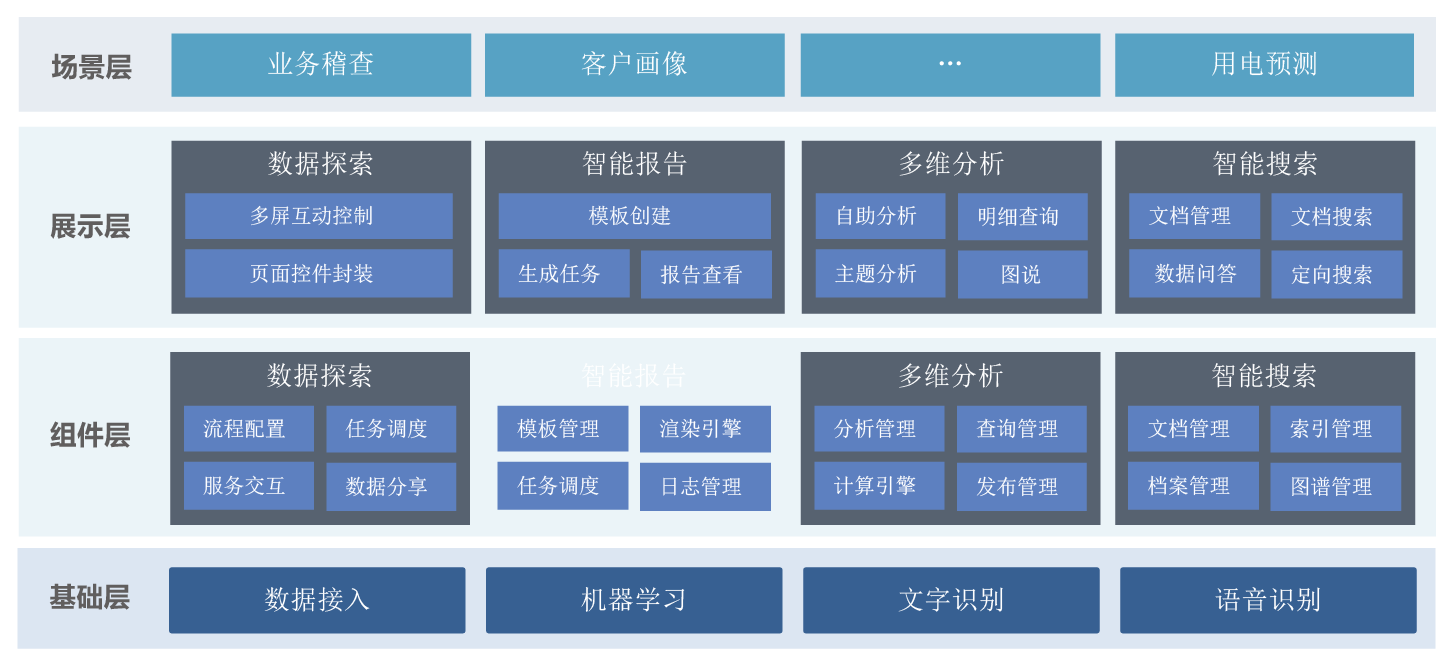Screen dimensions: 1454x667
Task: Open the 明细查询 block
Action: 1022,217
